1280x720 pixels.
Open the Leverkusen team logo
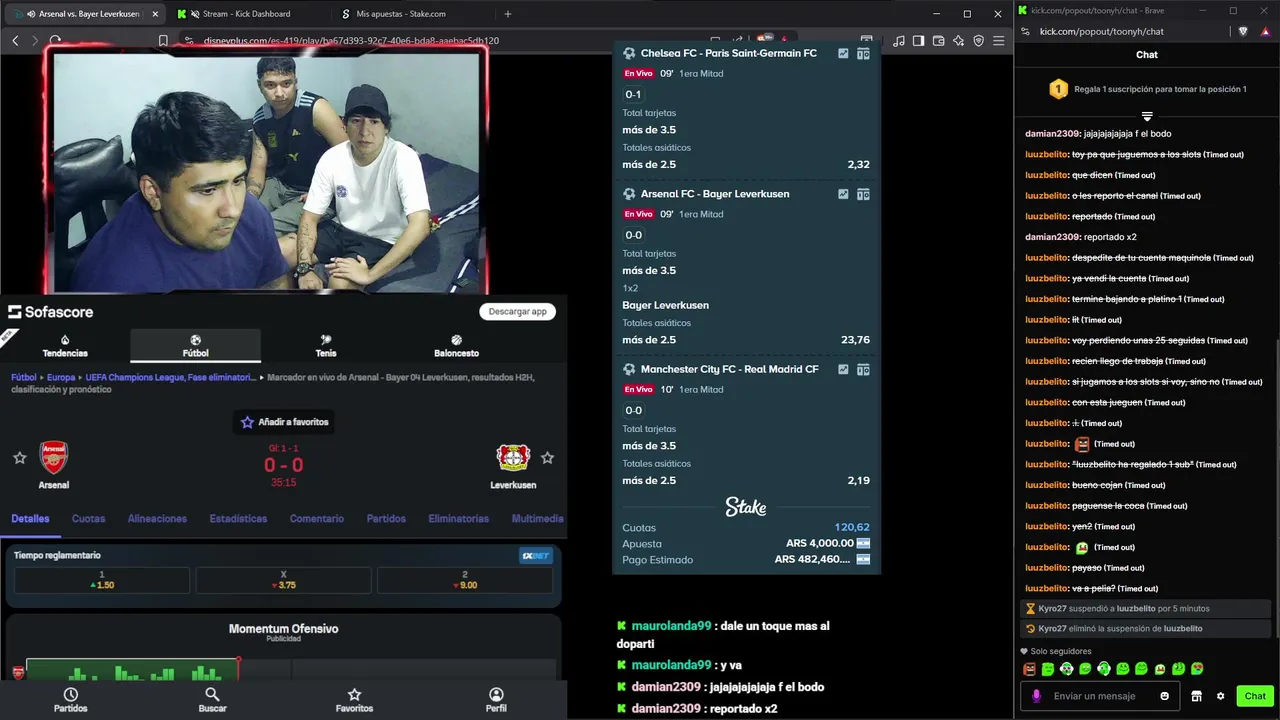coord(513,458)
